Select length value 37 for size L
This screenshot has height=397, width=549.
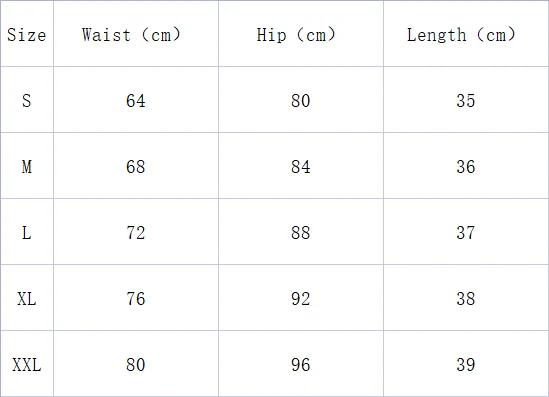[466, 233]
